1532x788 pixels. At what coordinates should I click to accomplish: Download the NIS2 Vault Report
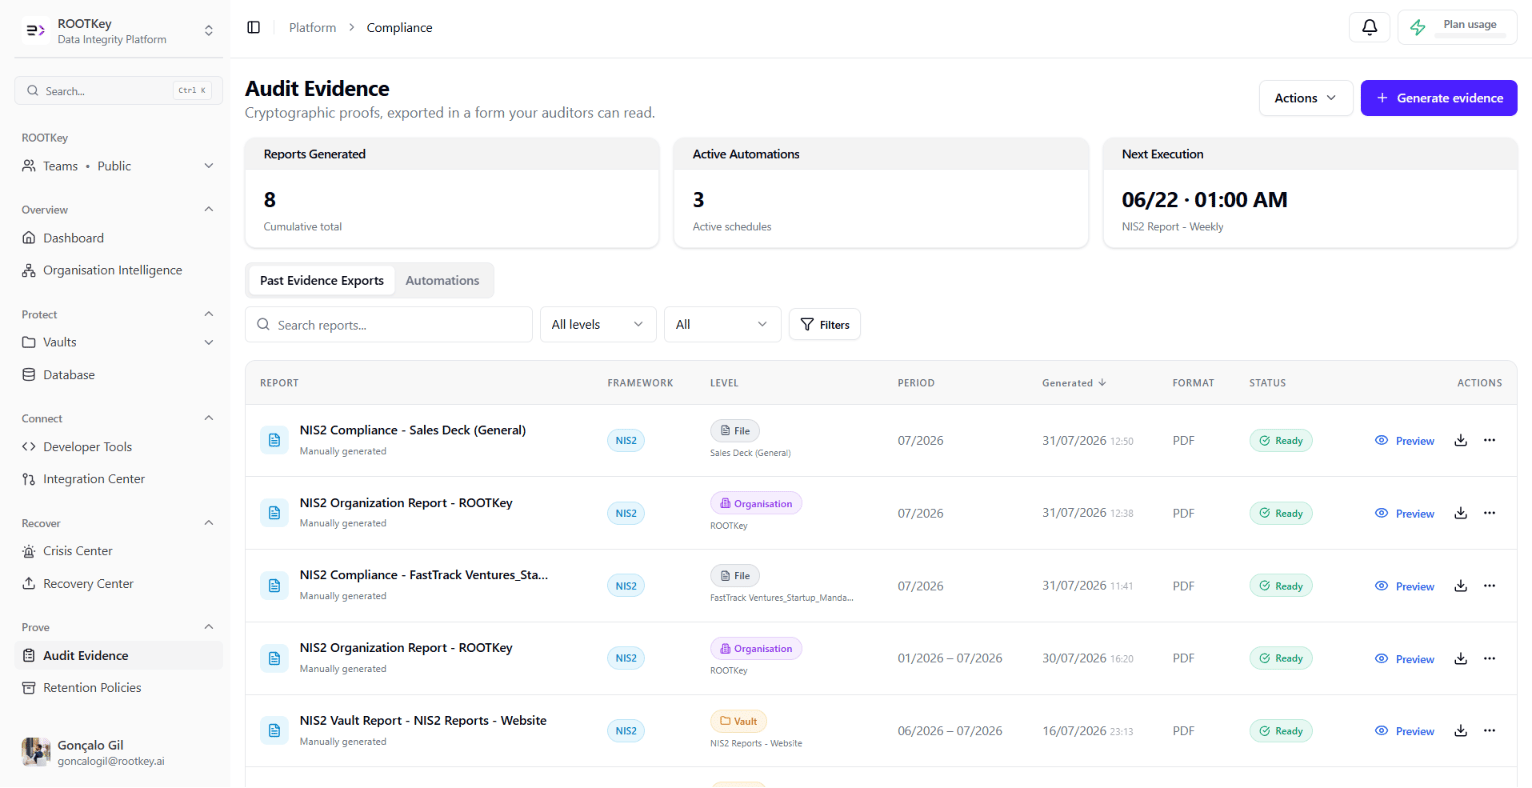pos(1461,731)
